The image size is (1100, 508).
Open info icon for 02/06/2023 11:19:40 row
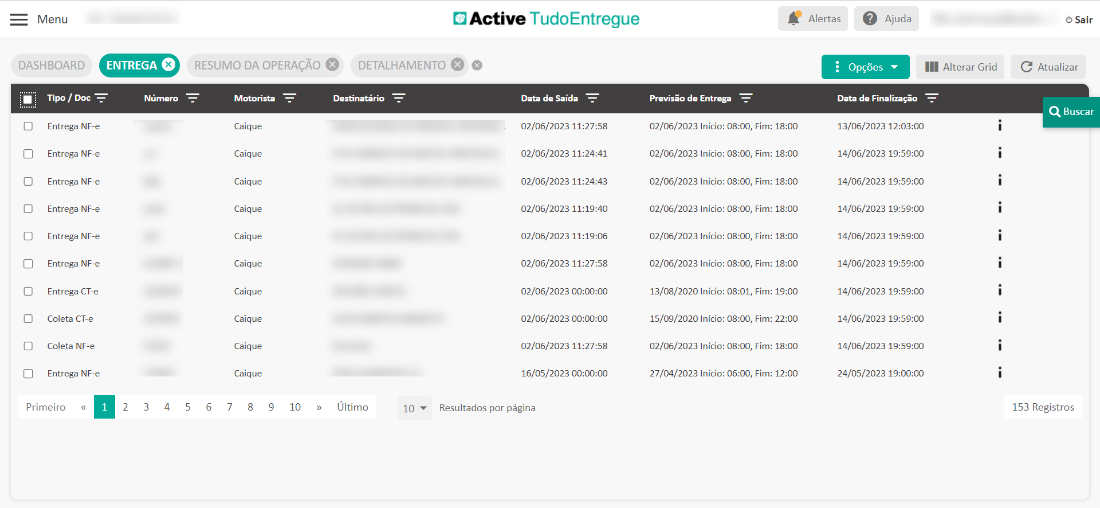[x=1000, y=208]
